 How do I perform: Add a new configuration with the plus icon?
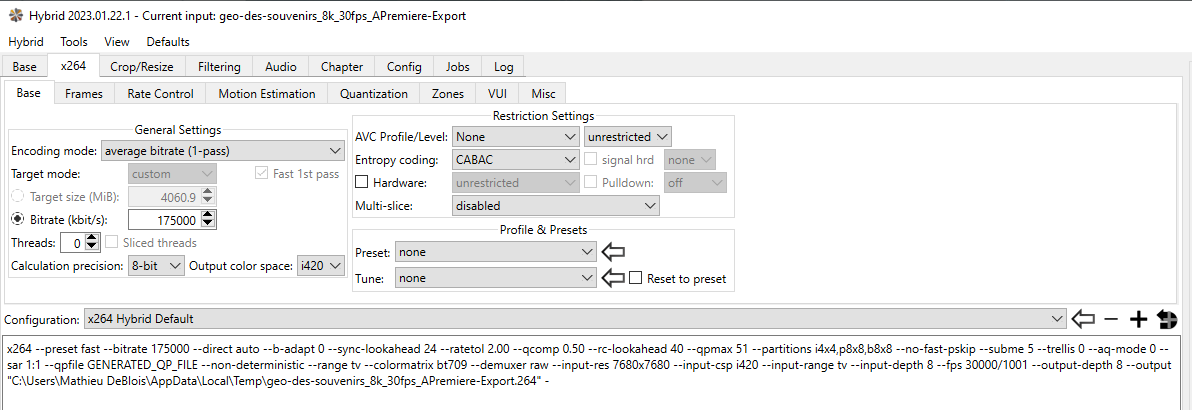pyautogui.click(x=1137, y=319)
